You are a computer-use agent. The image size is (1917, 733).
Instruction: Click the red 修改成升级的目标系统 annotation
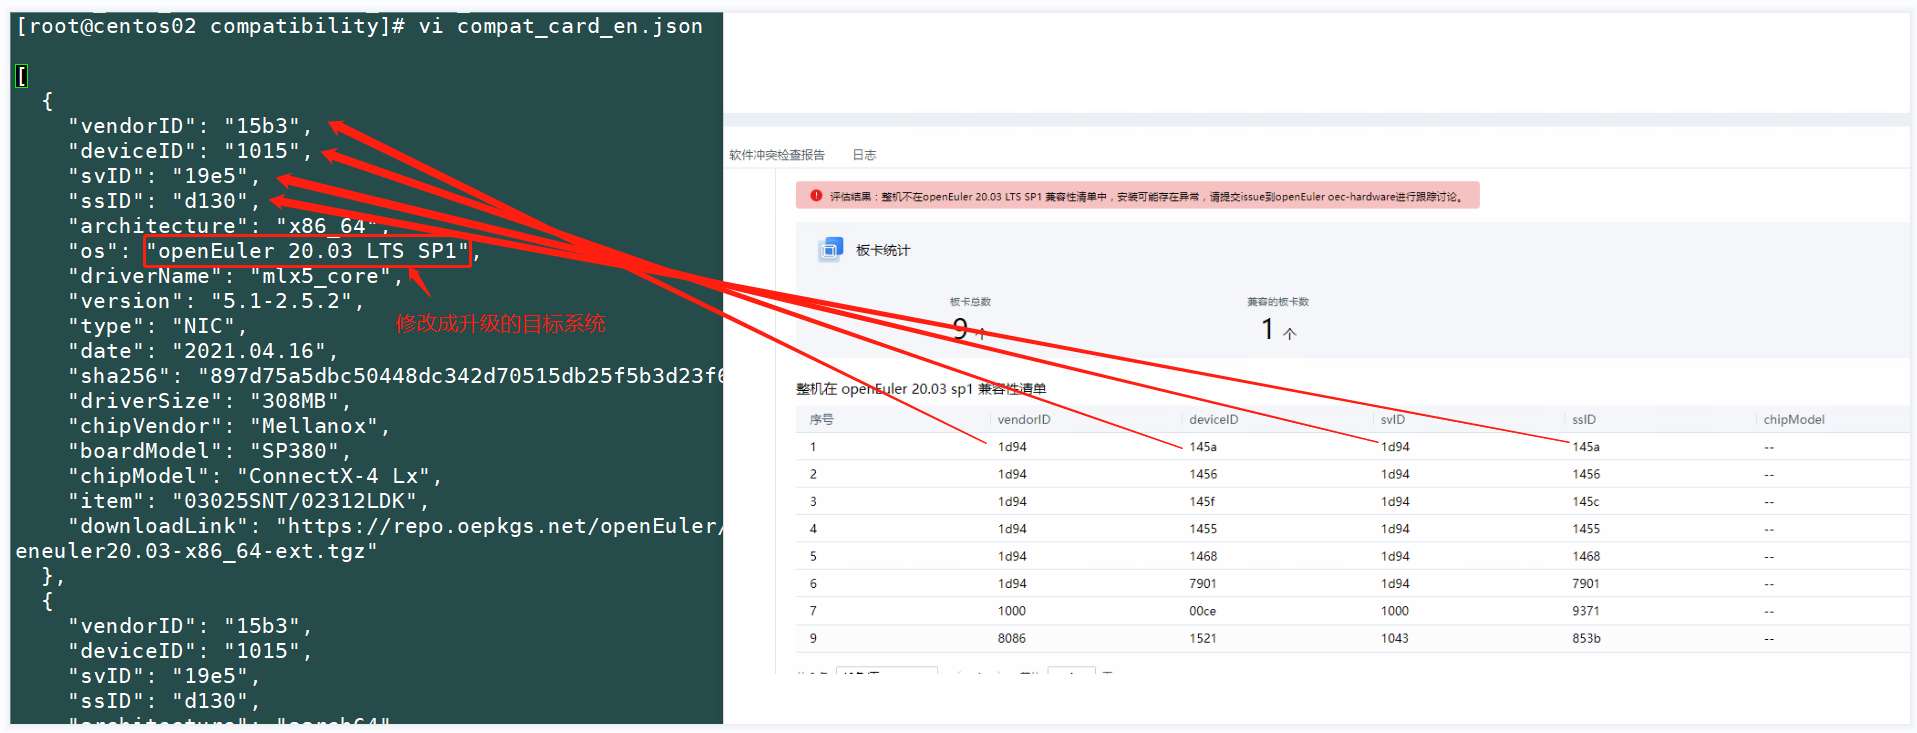[500, 324]
